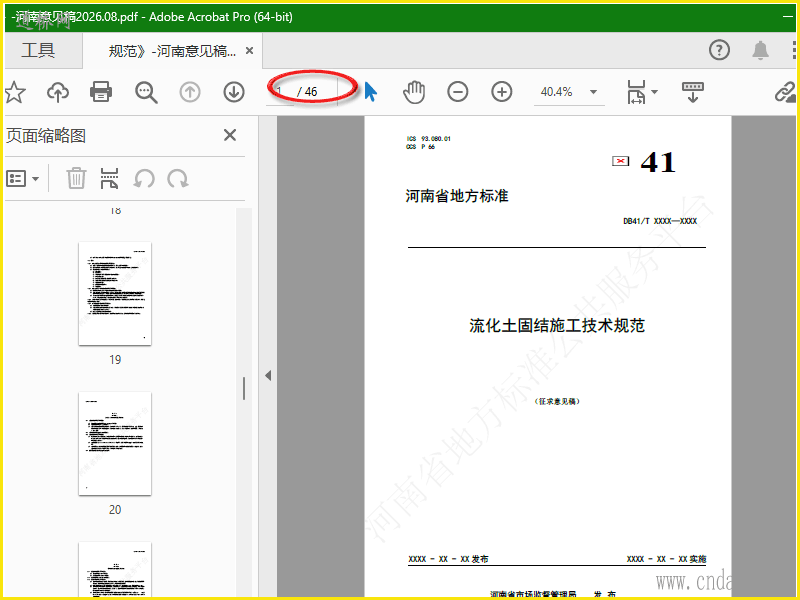Image resolution: width=800 pixels, height=600 pixels.
Task: Click the scrolling mode download-style toolbar icon
Action: pos(692,92)
